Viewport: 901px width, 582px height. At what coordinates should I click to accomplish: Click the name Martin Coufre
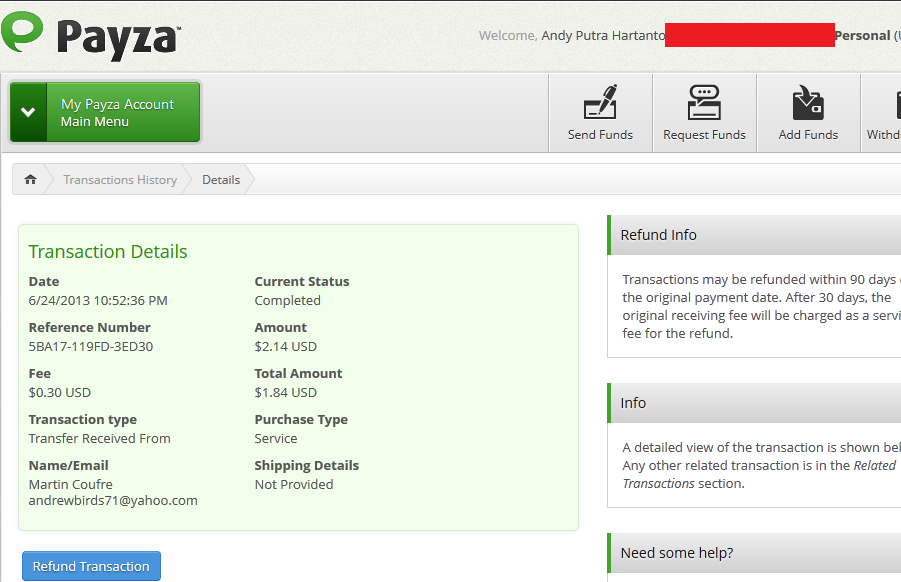click(71, 484)
